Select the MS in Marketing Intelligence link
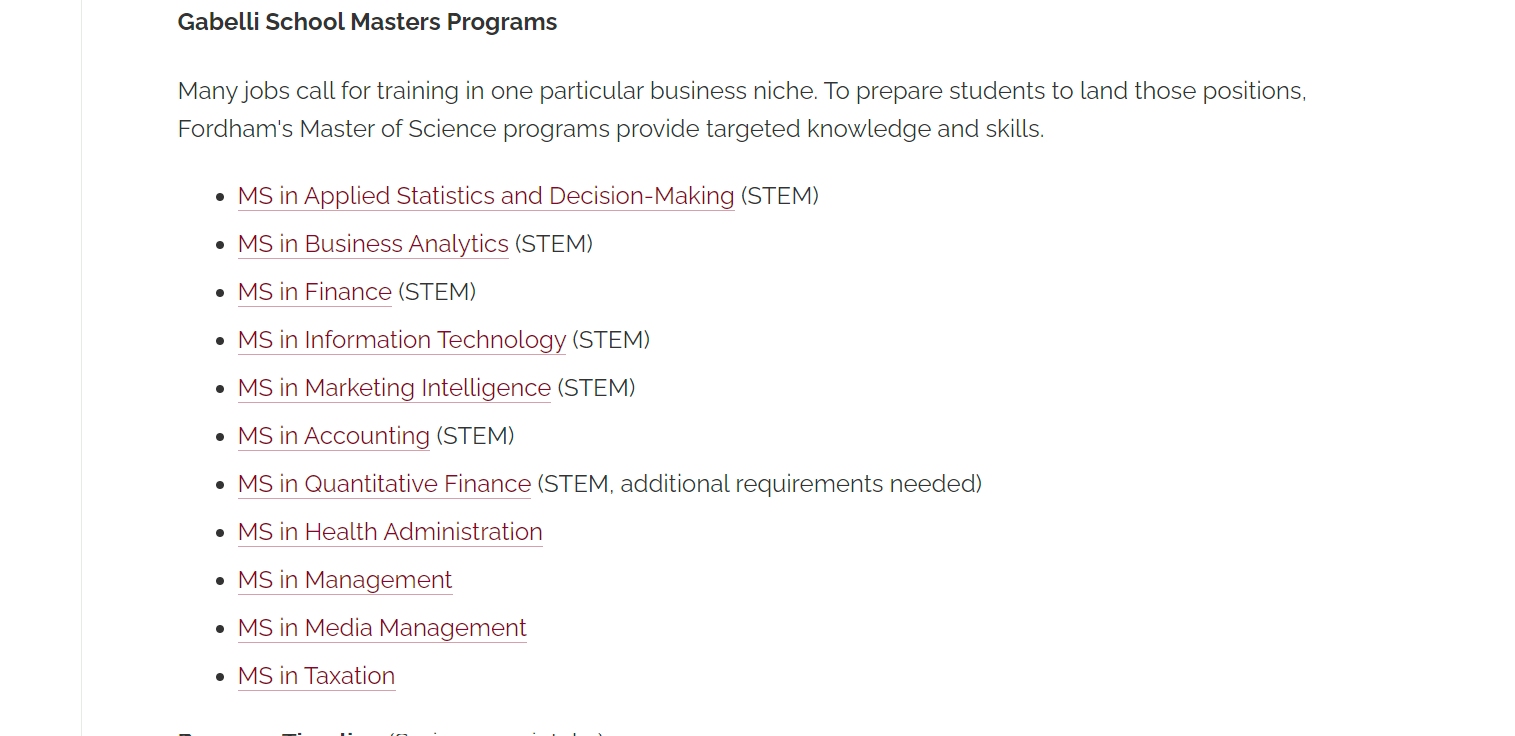The width and height of the screenshot is (1515, 736). (394, 388)
